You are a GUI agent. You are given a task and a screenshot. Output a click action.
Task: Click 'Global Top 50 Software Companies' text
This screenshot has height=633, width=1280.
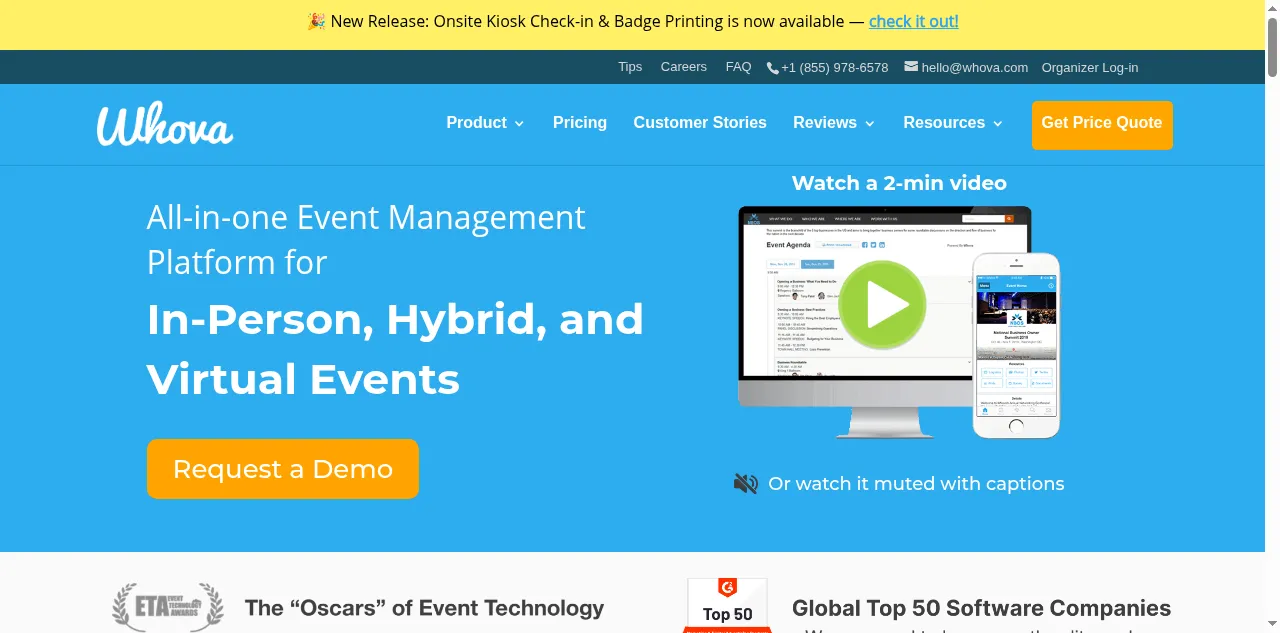coord(981,608)
